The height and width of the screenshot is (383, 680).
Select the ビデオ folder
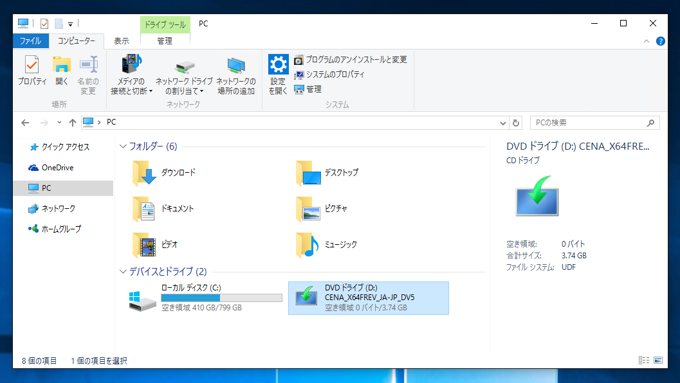(x=155, y=245)
